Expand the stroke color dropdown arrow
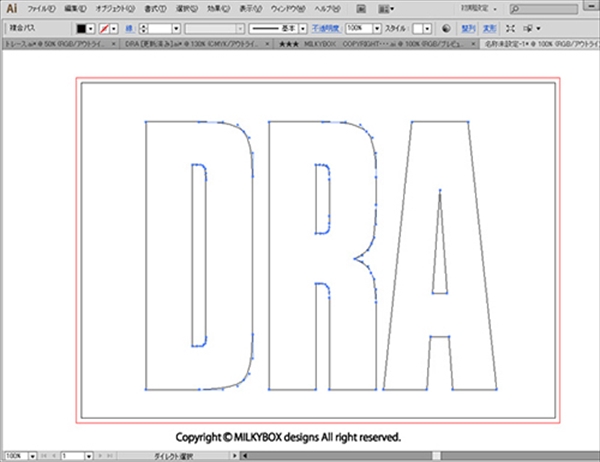Screen dimensions: 600x462 click(114, 29)
